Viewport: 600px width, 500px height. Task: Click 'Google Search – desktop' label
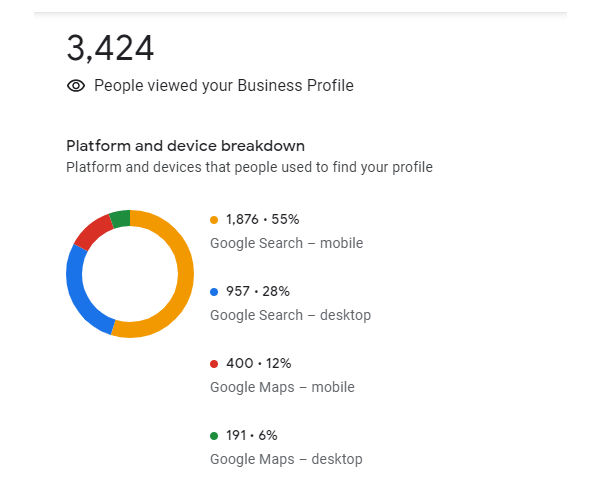click(x=290, y=315)
